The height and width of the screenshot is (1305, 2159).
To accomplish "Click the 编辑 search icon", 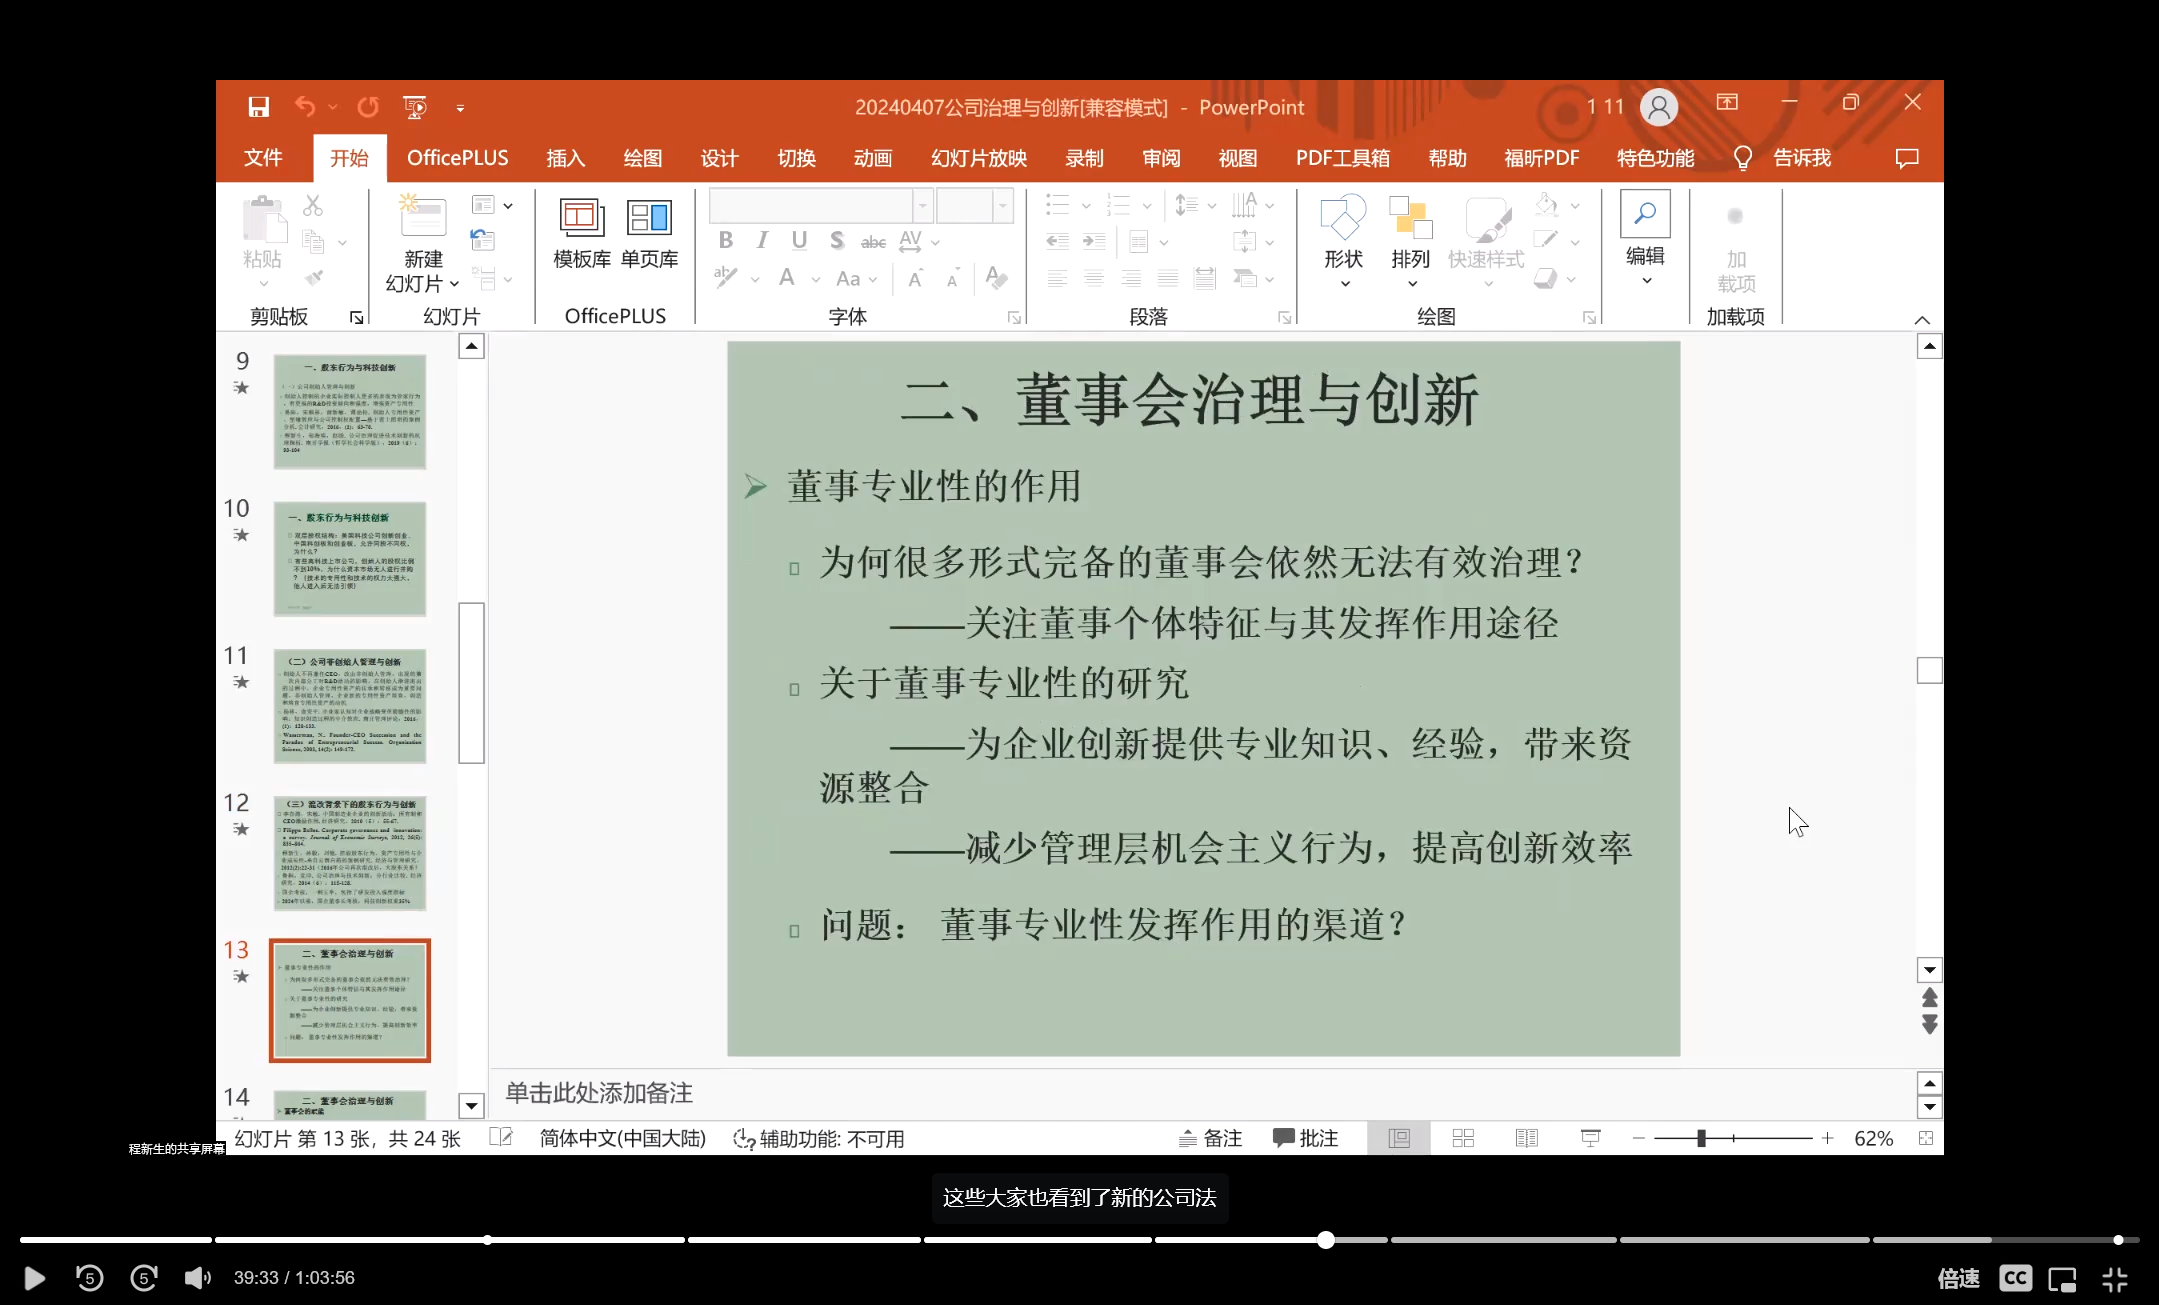I will pyautogui.click(x=1645, y=214).
